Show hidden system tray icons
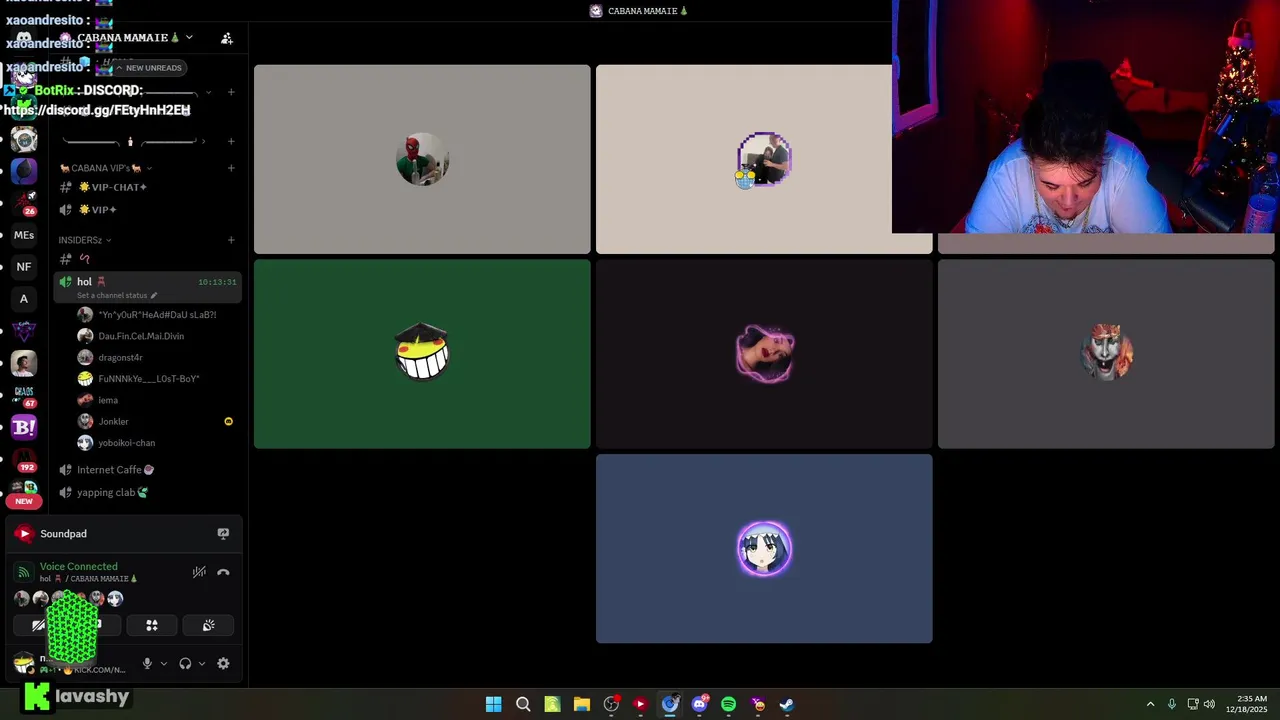 click(1150, 704)
